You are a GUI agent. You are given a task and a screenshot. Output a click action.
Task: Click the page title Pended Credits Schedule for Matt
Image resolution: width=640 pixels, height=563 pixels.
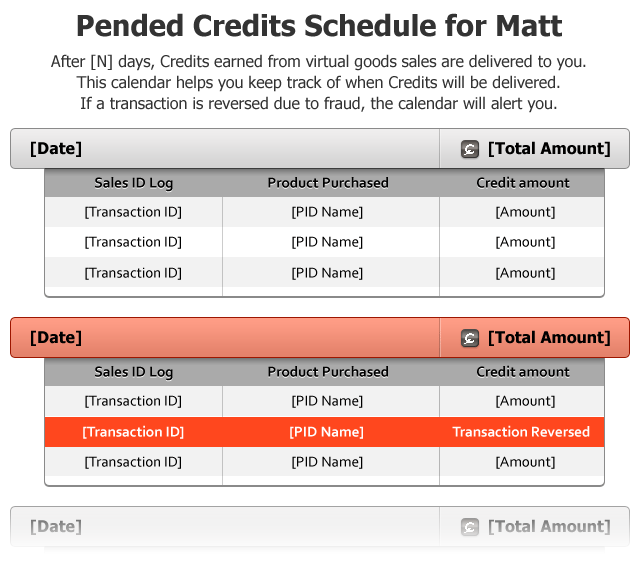click(319, 26)
